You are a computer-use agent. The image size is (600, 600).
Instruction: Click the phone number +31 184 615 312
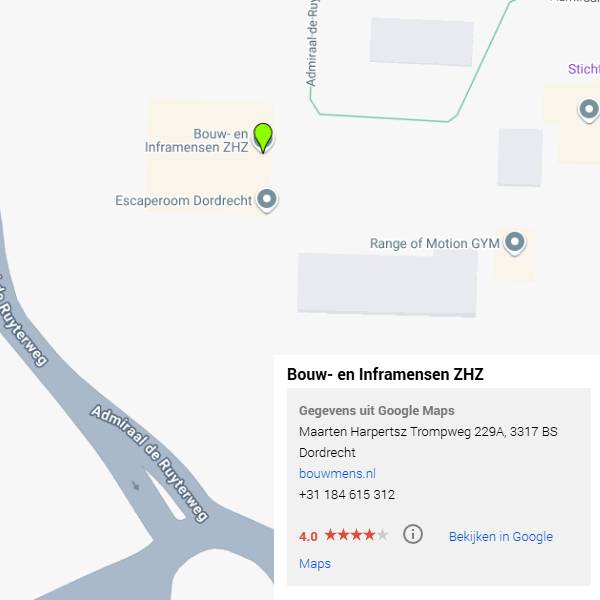point(347,494)
